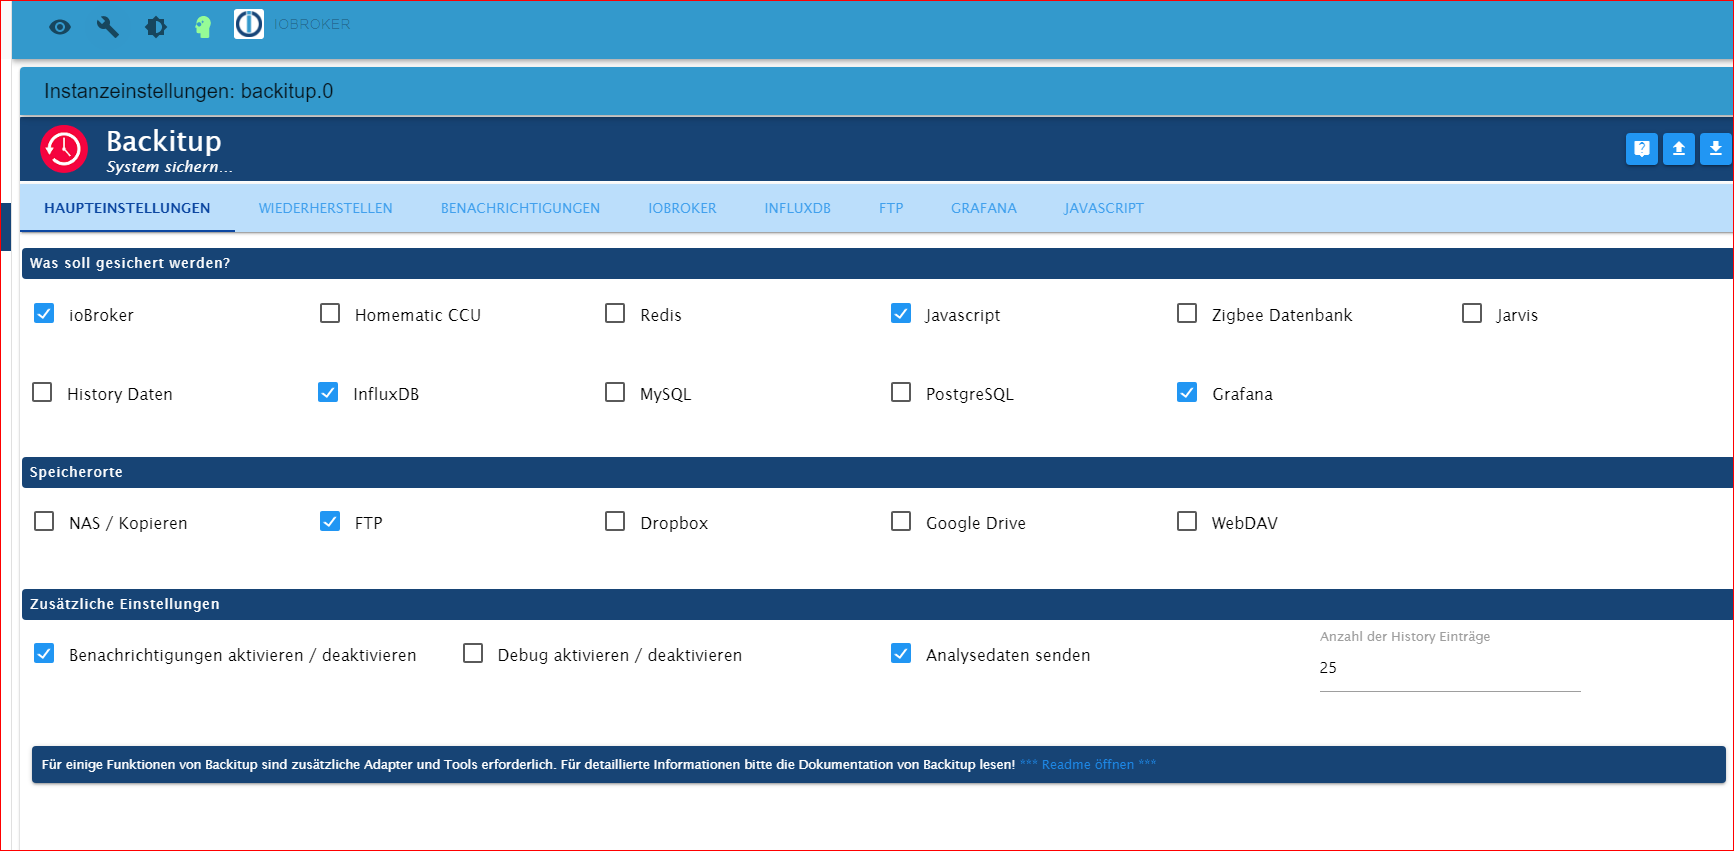Enable MySQL backup checkbox
The image size is (1734, 851).
pyautogui.click(x=615, y=393)
